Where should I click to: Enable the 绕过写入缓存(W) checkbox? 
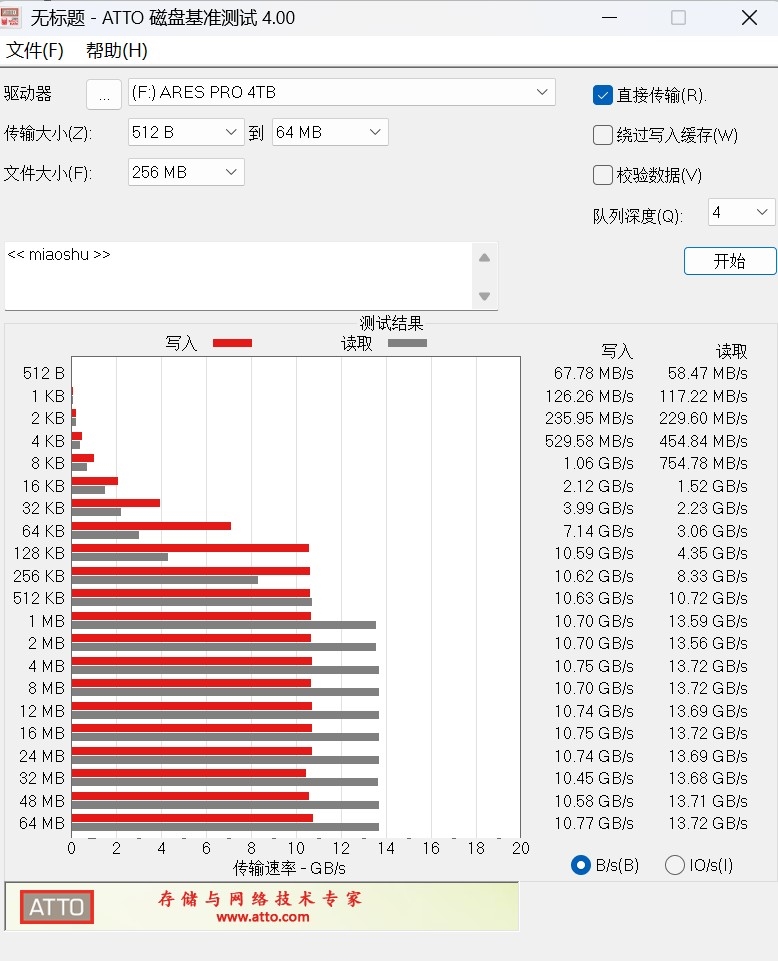[x=603, y=135]
